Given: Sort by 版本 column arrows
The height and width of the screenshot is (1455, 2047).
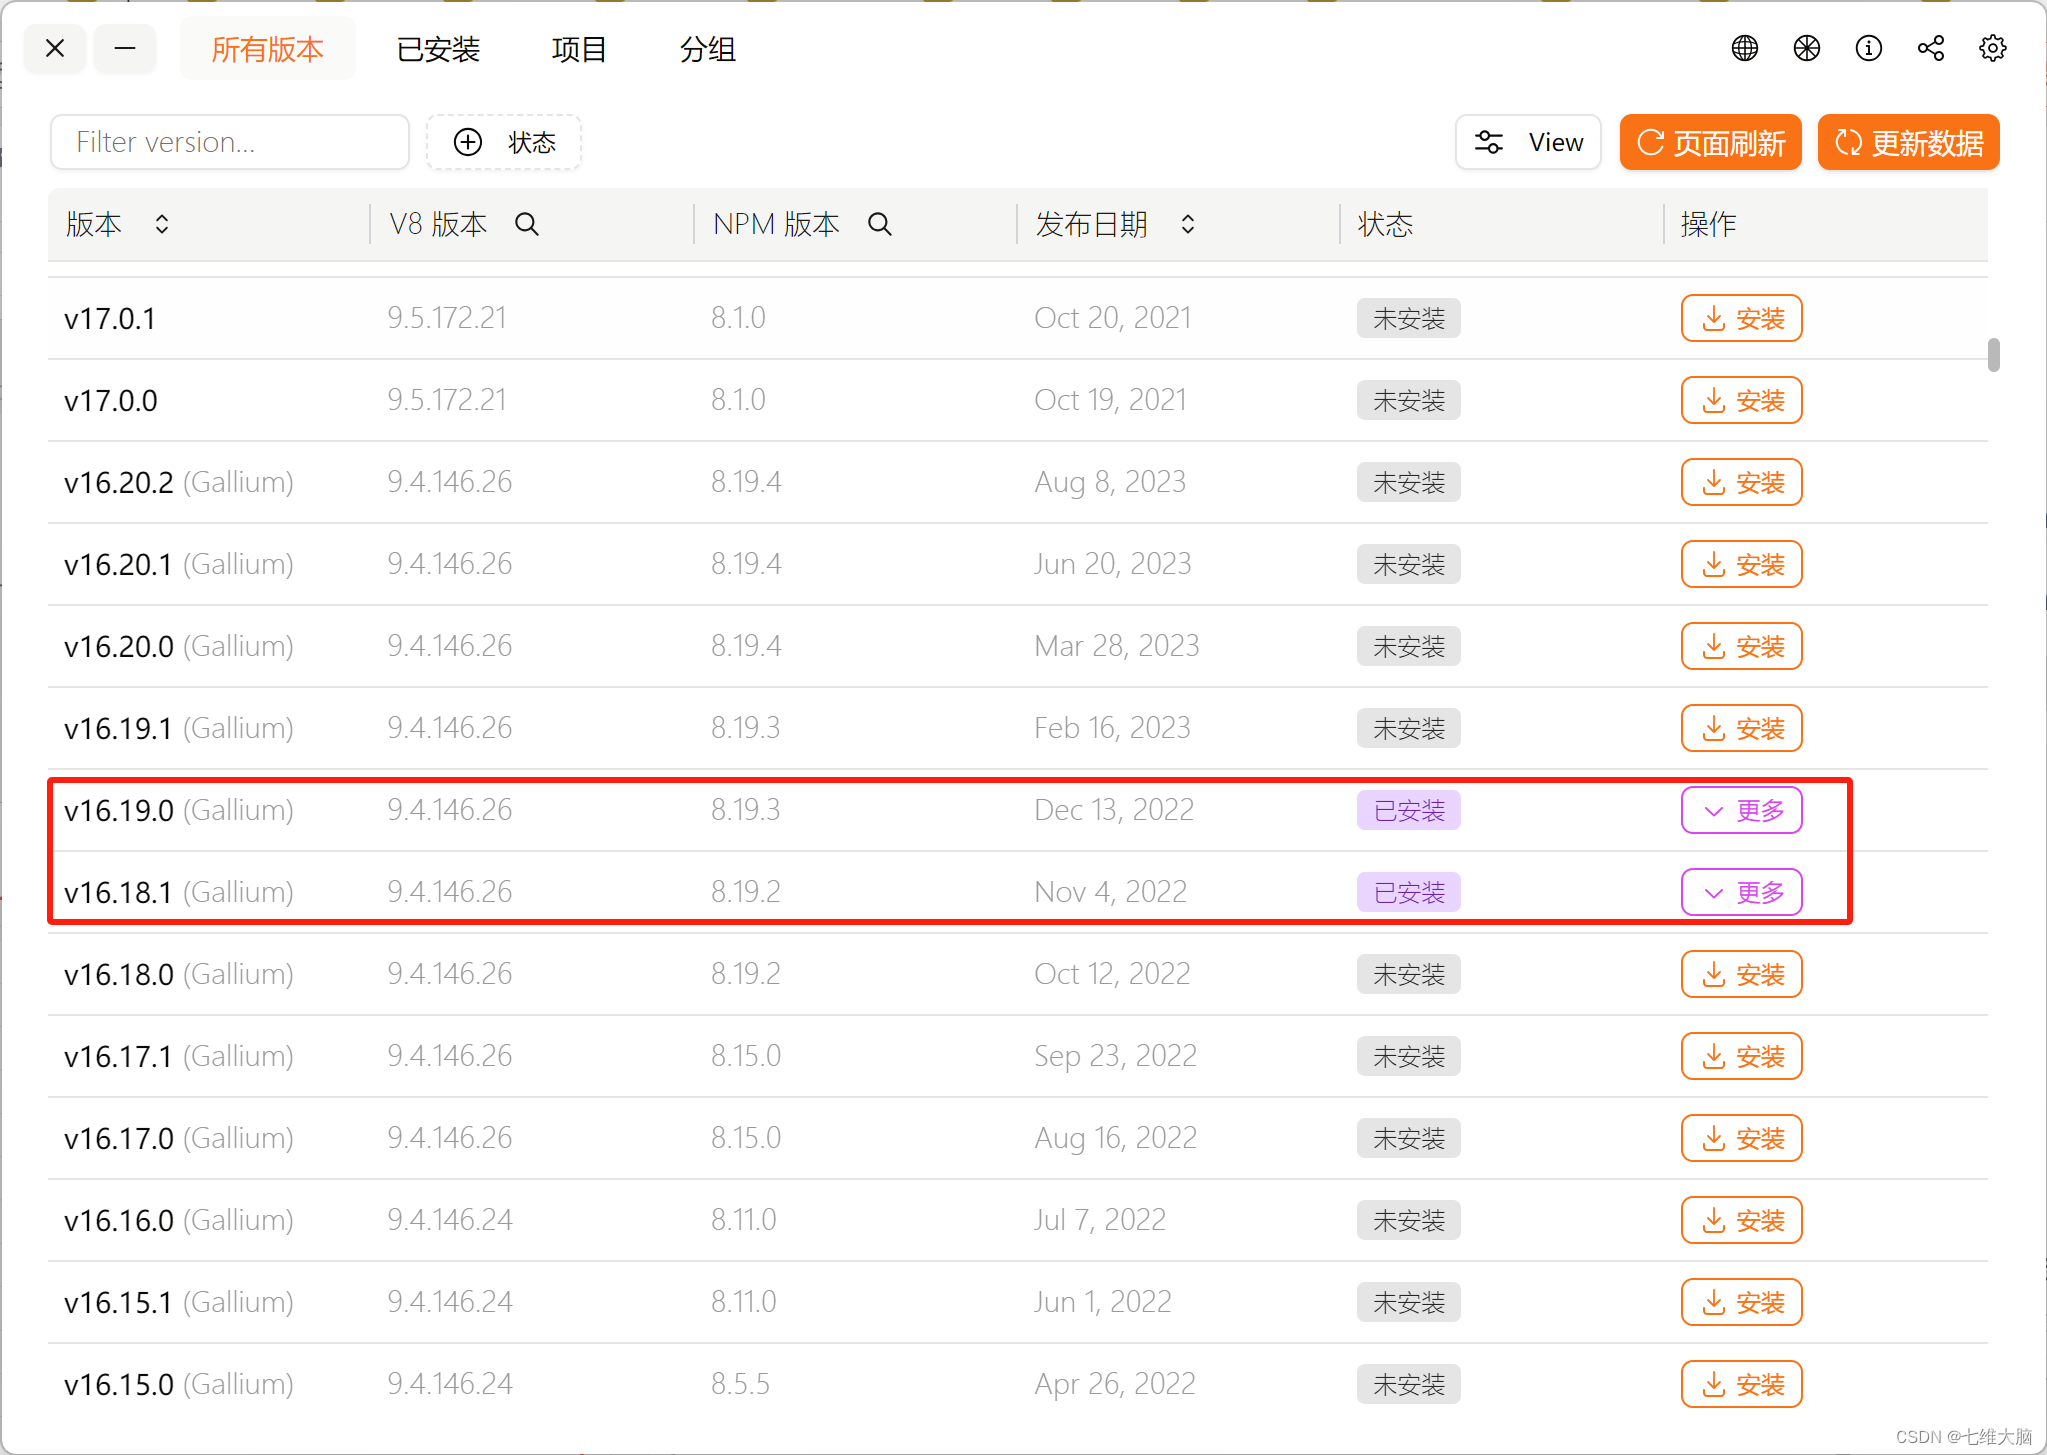Looking at the screenshot, I should [161, 224].
